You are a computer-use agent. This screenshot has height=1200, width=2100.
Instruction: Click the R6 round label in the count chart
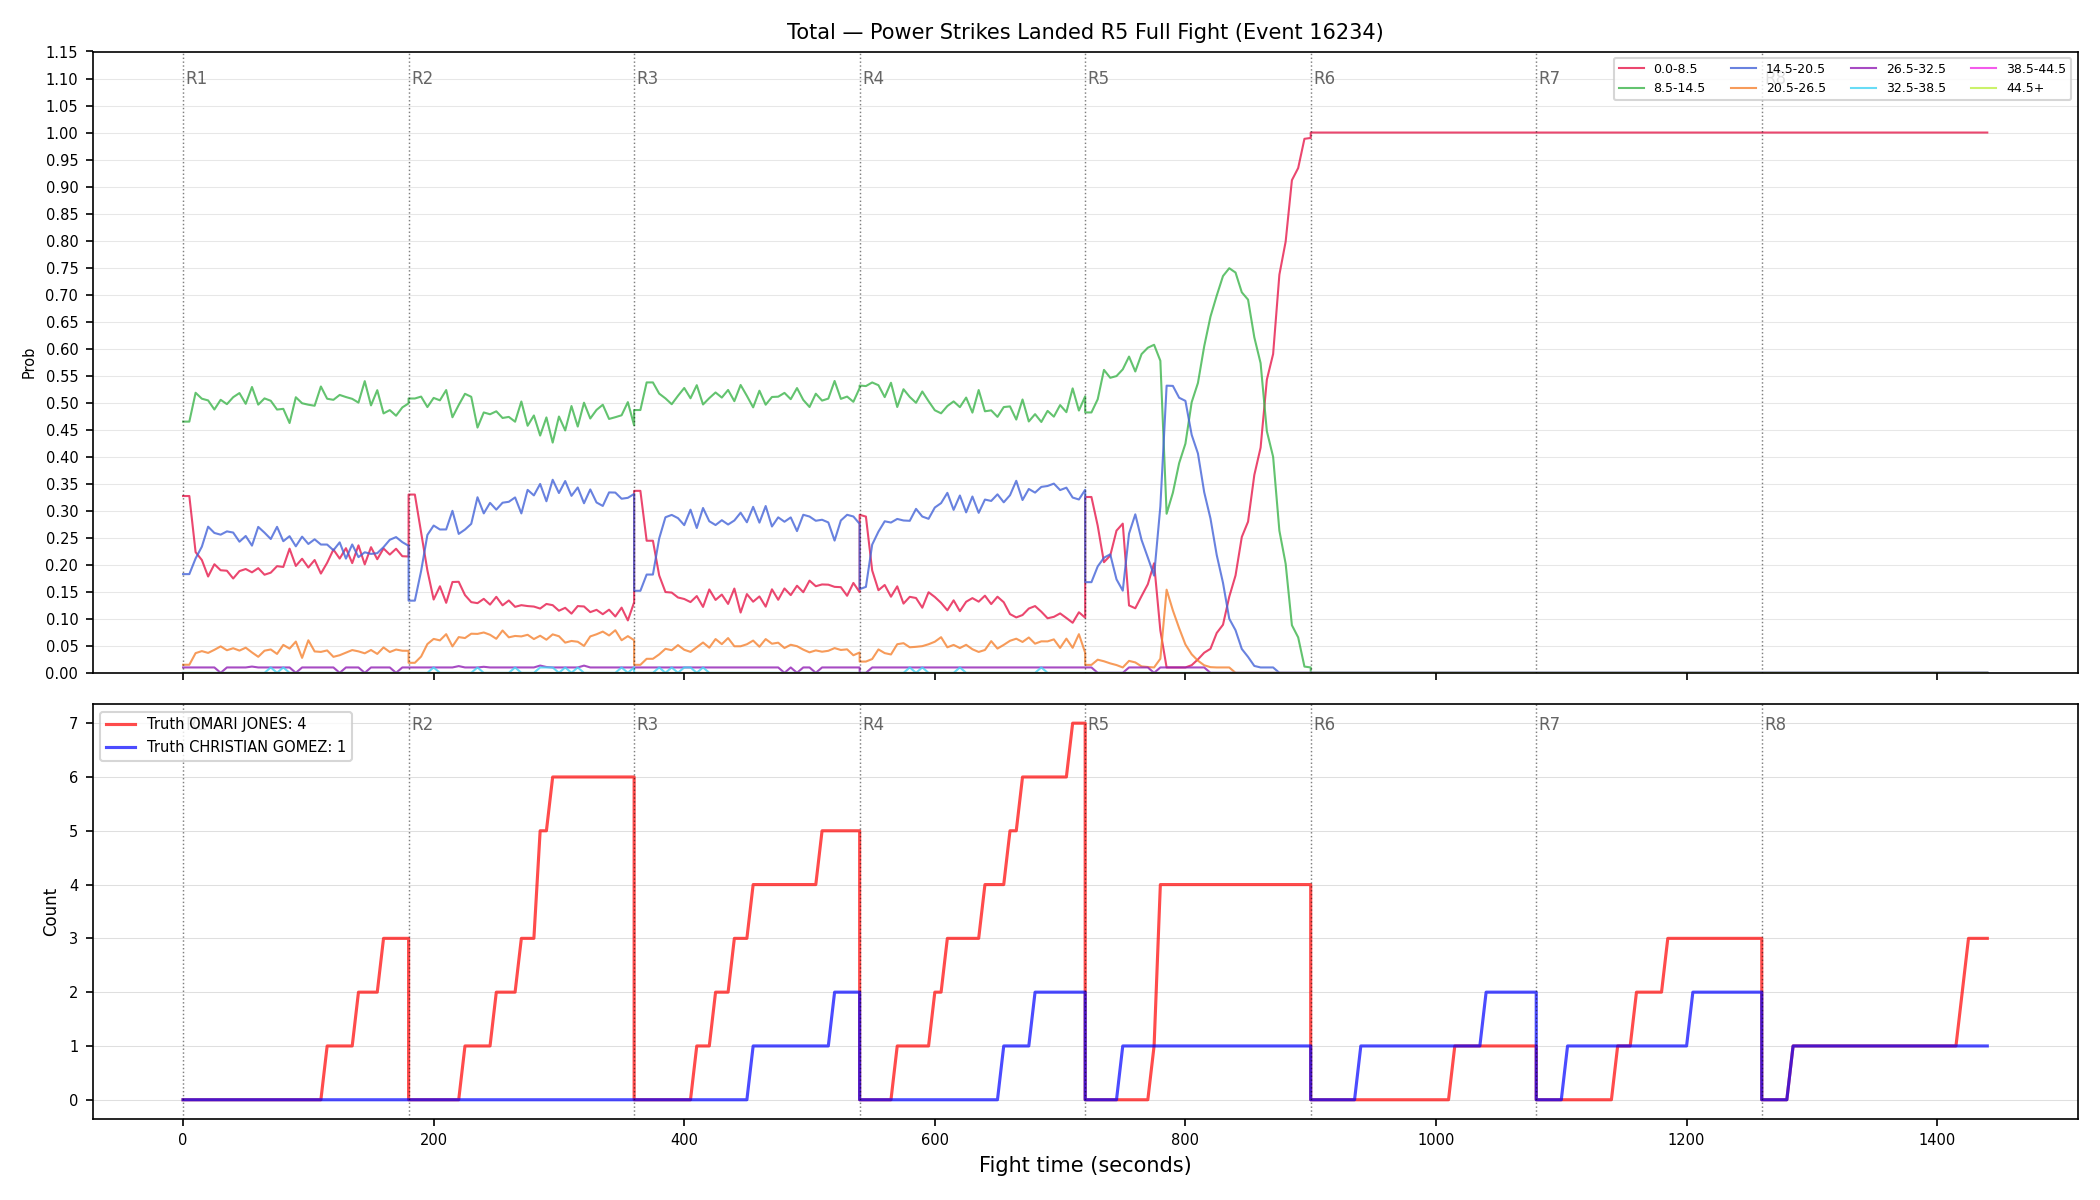click(x=1325, y=724)
